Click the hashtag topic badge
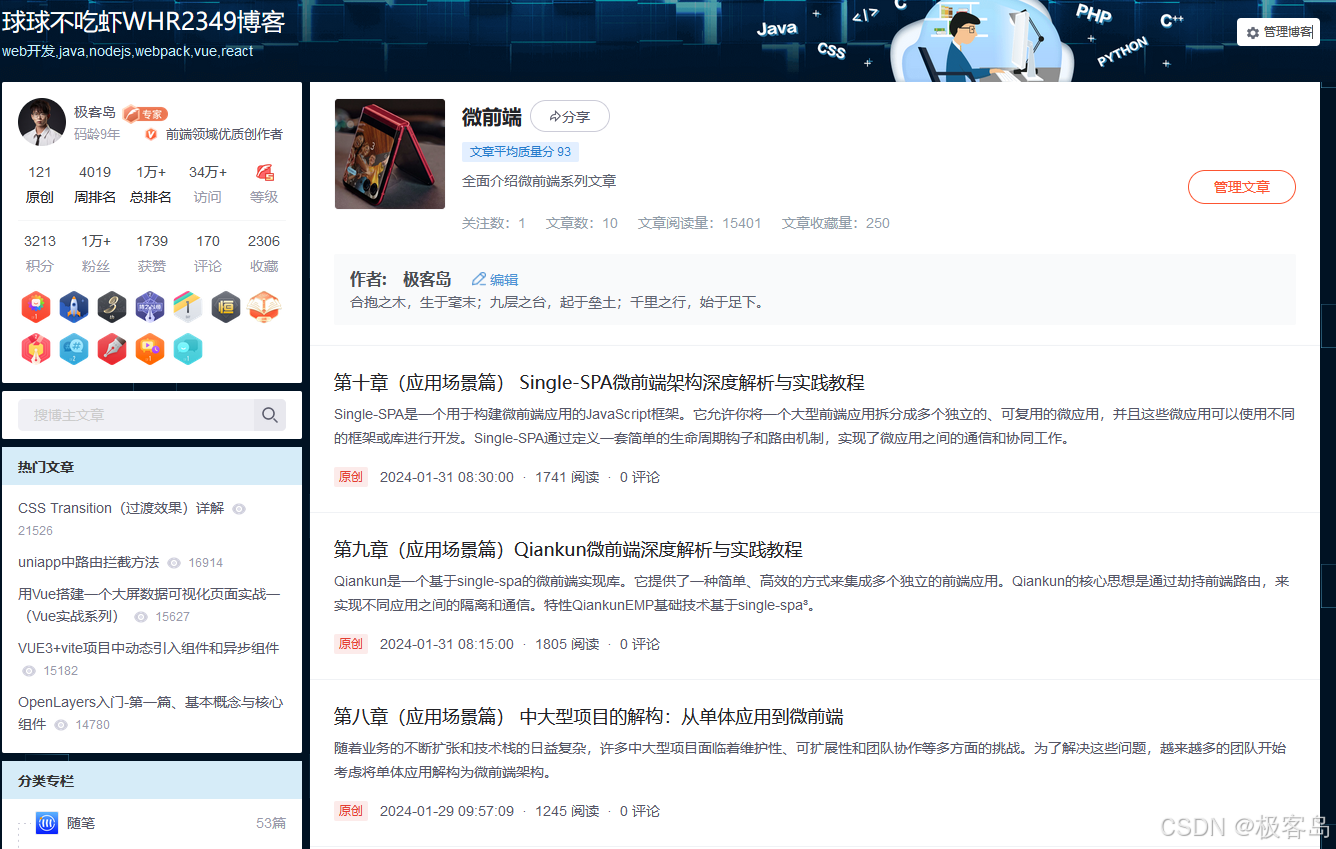Screen dimensions: 1336x849 tap(74, 348)
